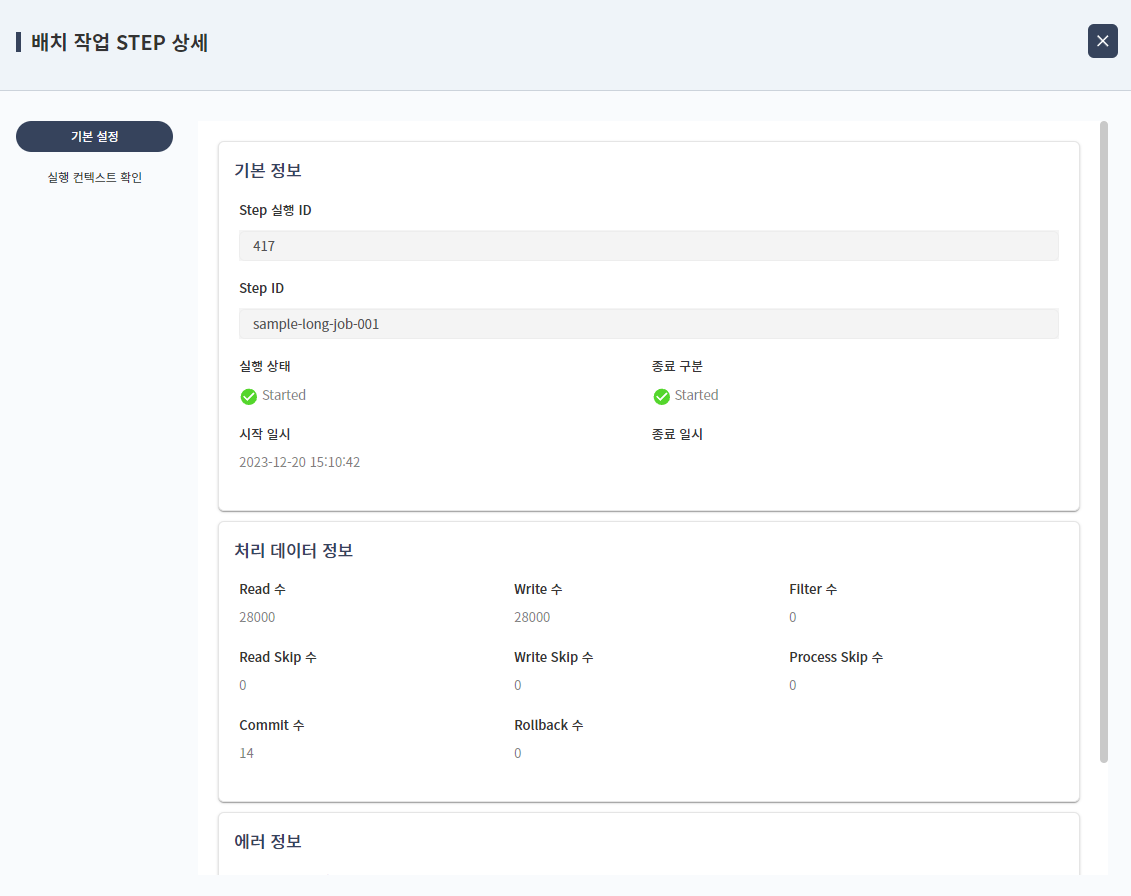Click the Write 수 value 28000
Viewport: 1131px width, 896px height.
(x=531, y=617)
